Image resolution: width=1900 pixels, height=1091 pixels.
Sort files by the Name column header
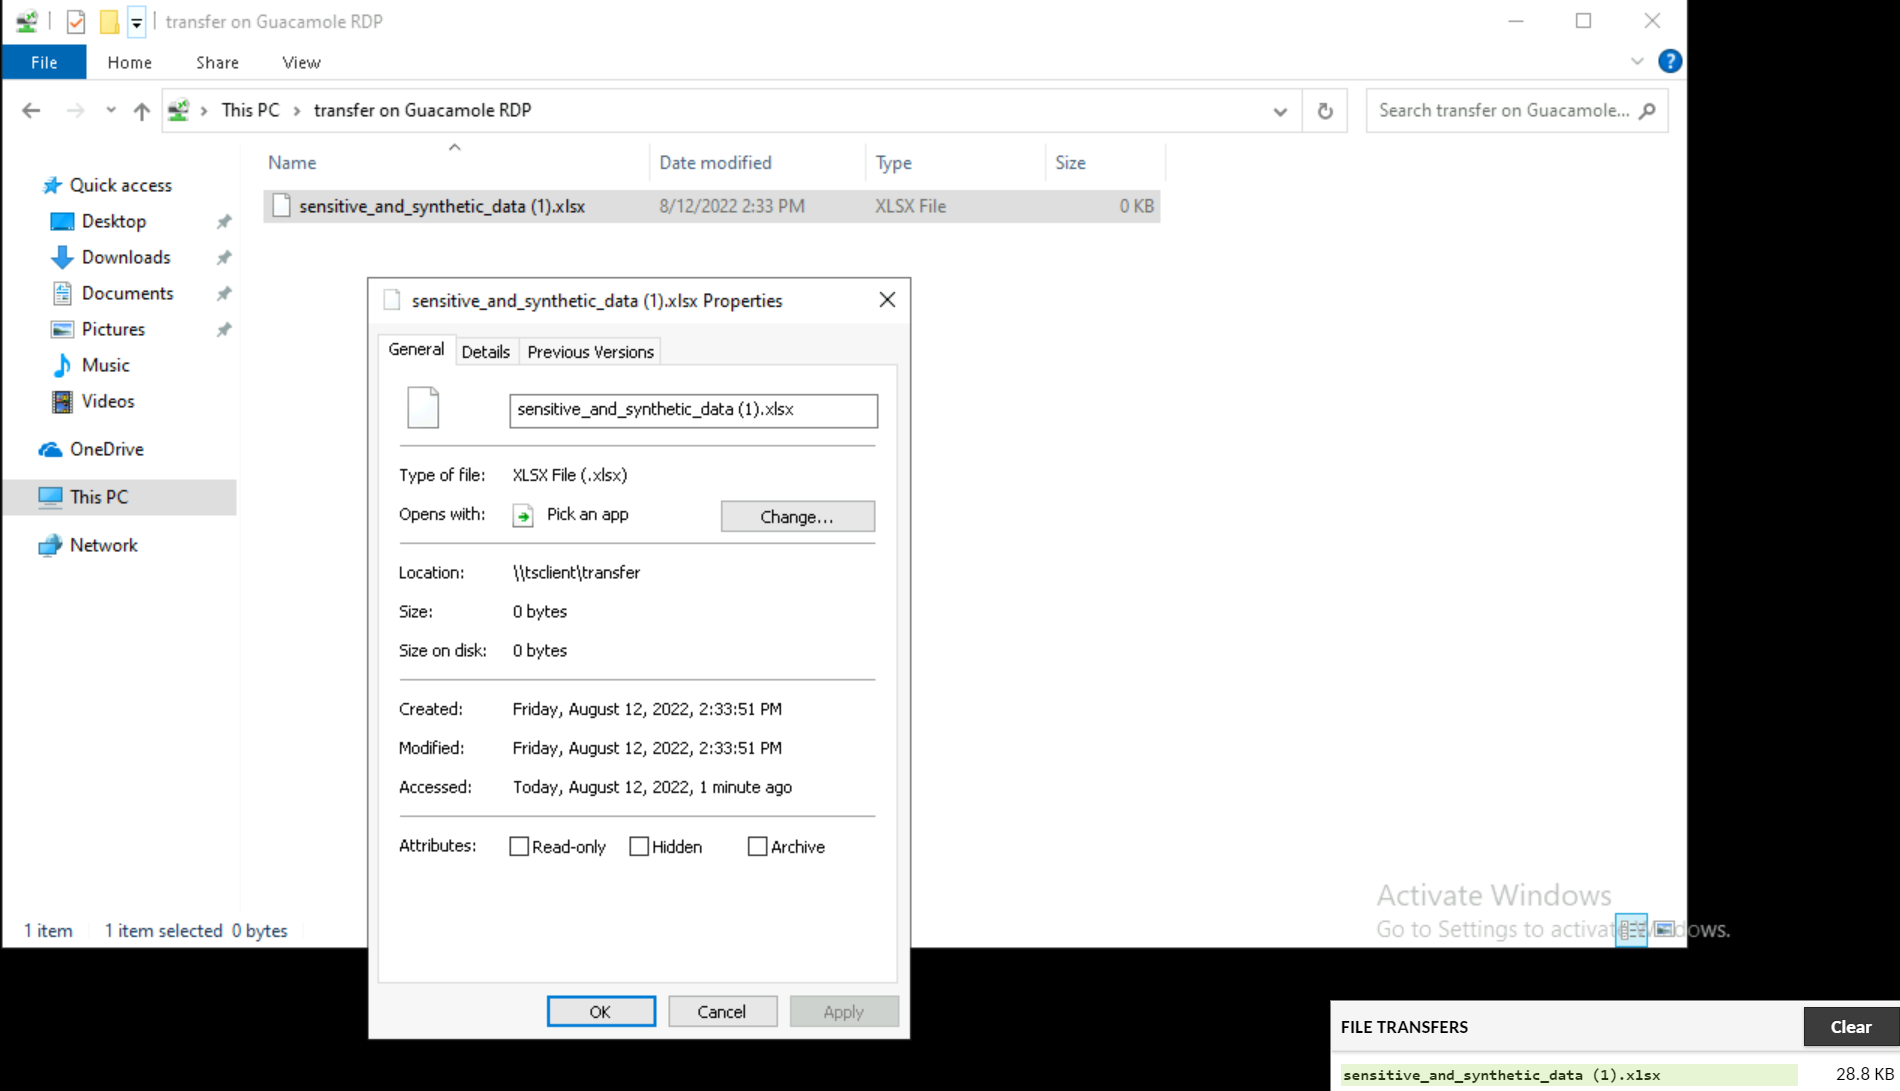pos(455,162)
